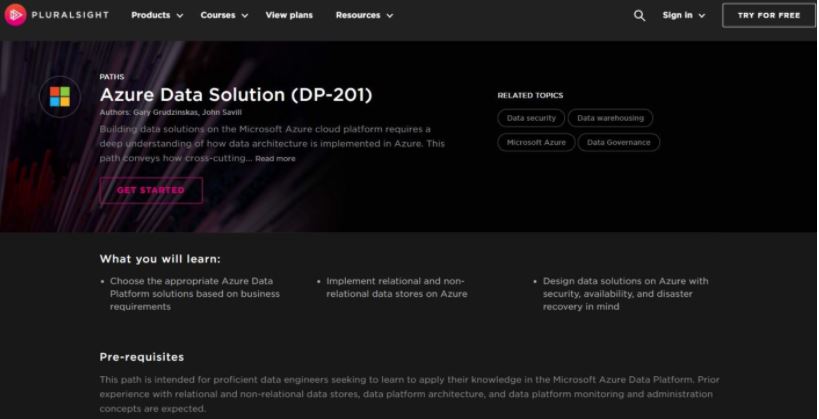Click the Pre-requisites section heading
Viewport: 819px width, 419px height.
(142, 357)
